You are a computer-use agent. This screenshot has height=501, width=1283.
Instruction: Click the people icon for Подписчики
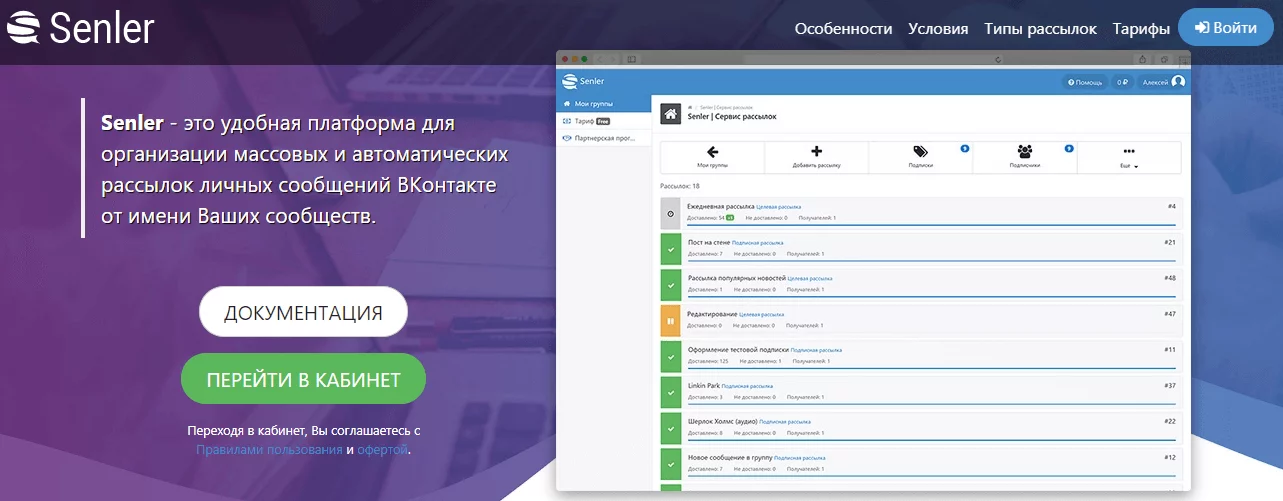click(x=1024, y=152)
